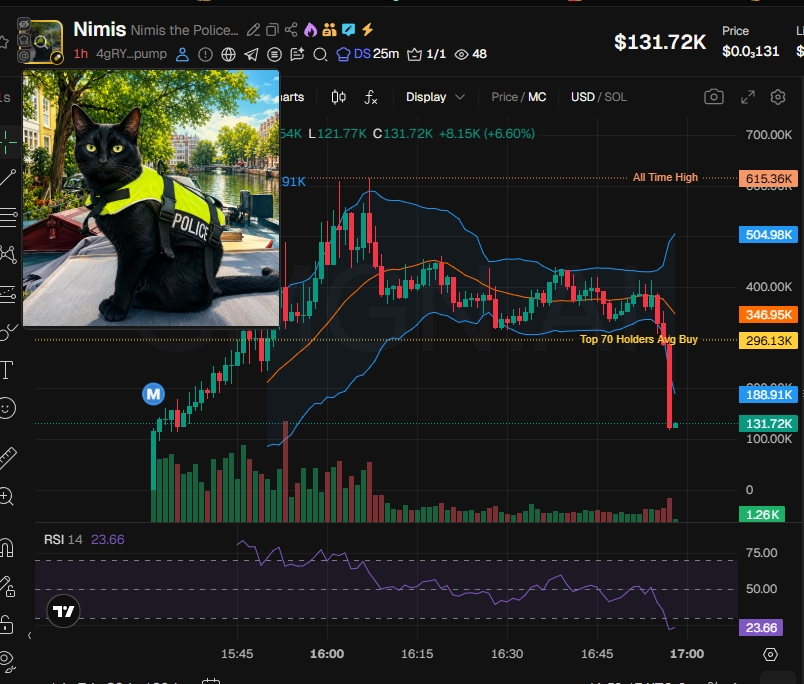Click the exclamation warning info icon

tap(205, 54)
